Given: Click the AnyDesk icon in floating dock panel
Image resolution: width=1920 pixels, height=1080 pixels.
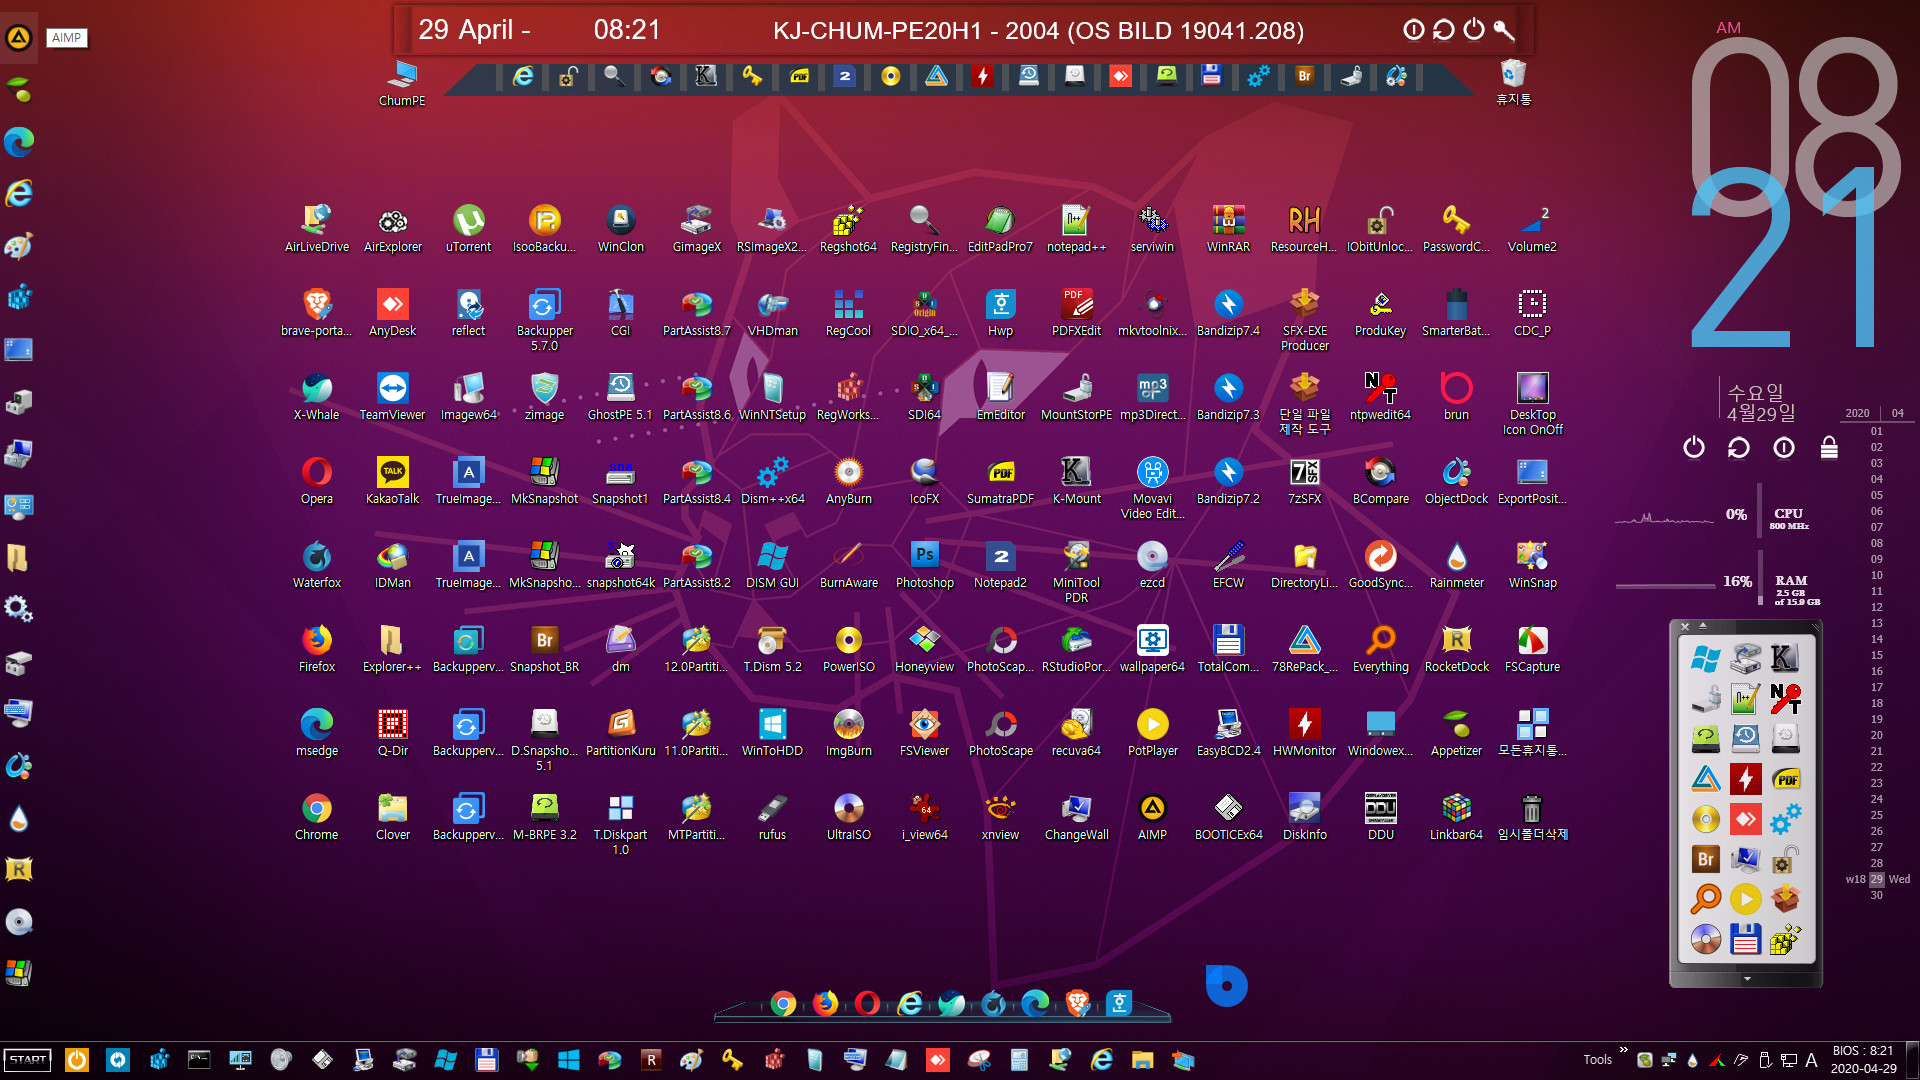Looking at the screenshot, I should click(x=1745, y=819).
